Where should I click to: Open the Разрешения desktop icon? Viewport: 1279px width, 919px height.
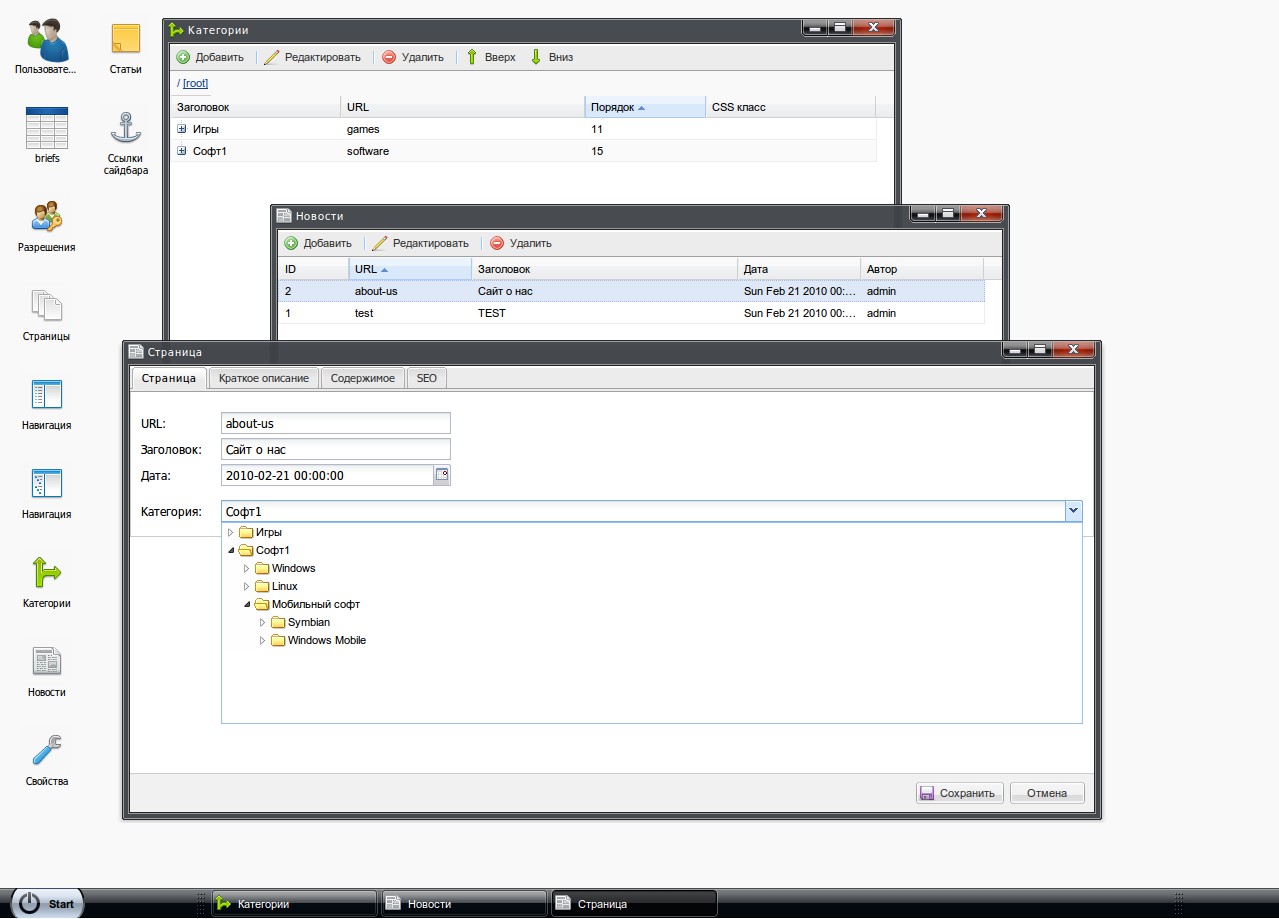[46, 225]
